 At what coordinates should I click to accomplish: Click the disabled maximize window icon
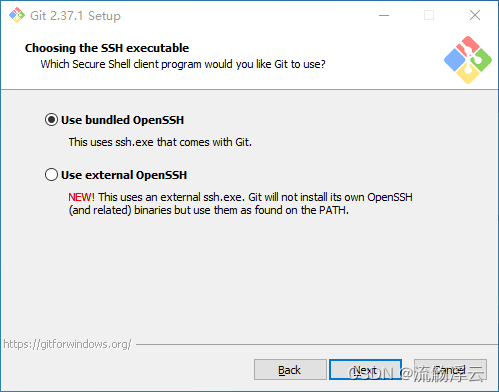point(429,15)
